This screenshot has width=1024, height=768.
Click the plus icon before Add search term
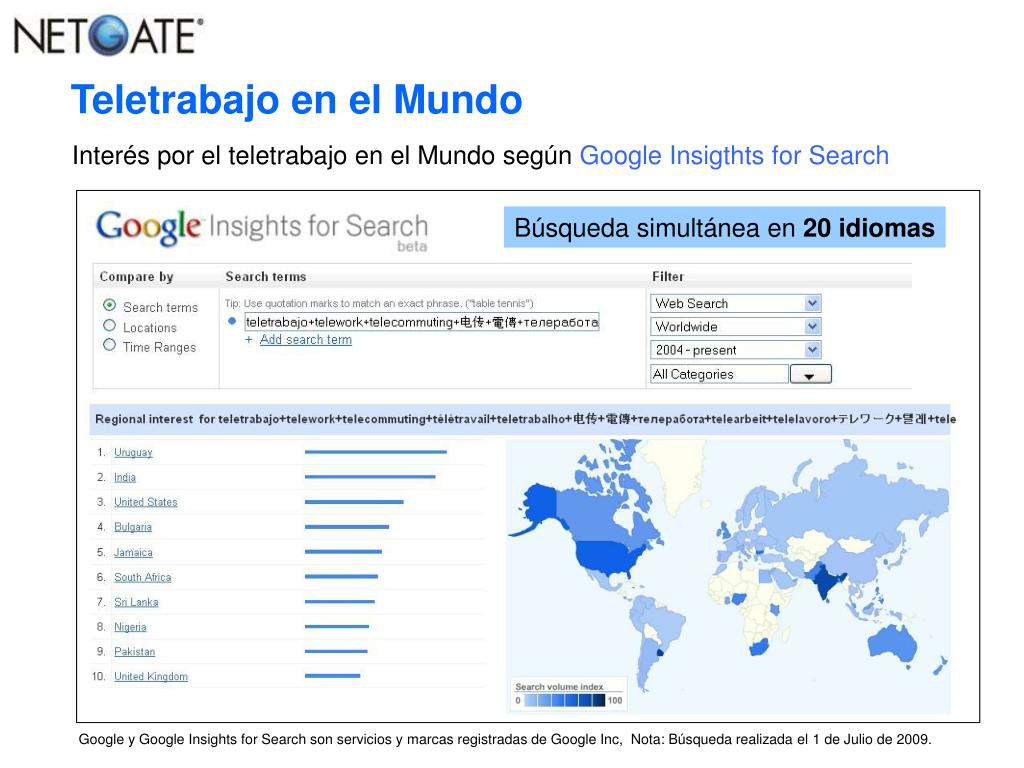coord(248,340)
